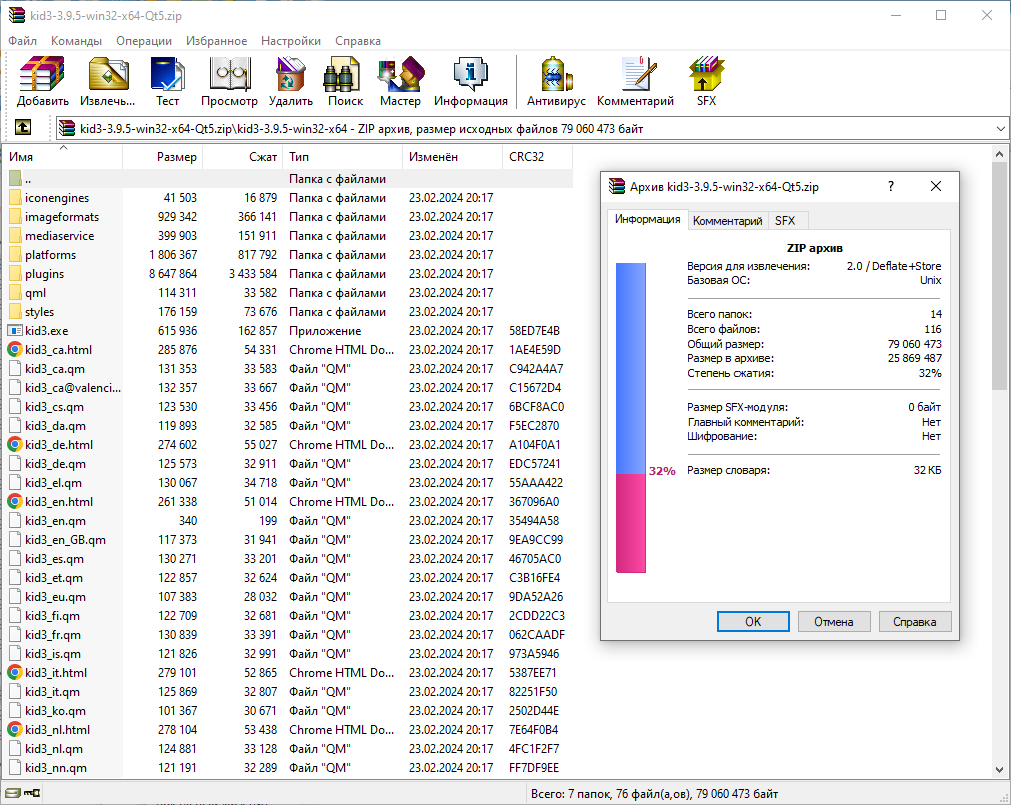This screenshot has width=1011, height=805.
Task: Run the Антивирус virus scan icon
Action: coord(556,82)
